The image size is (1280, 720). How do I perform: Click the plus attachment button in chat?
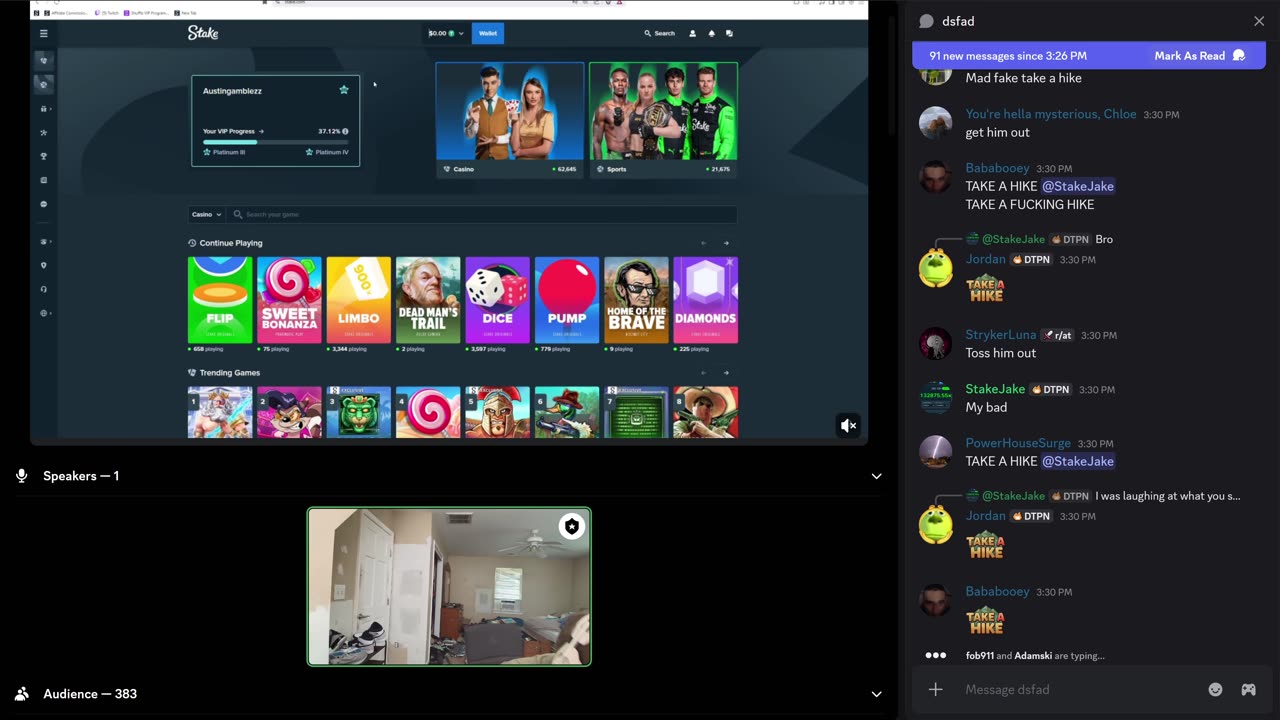936,689
